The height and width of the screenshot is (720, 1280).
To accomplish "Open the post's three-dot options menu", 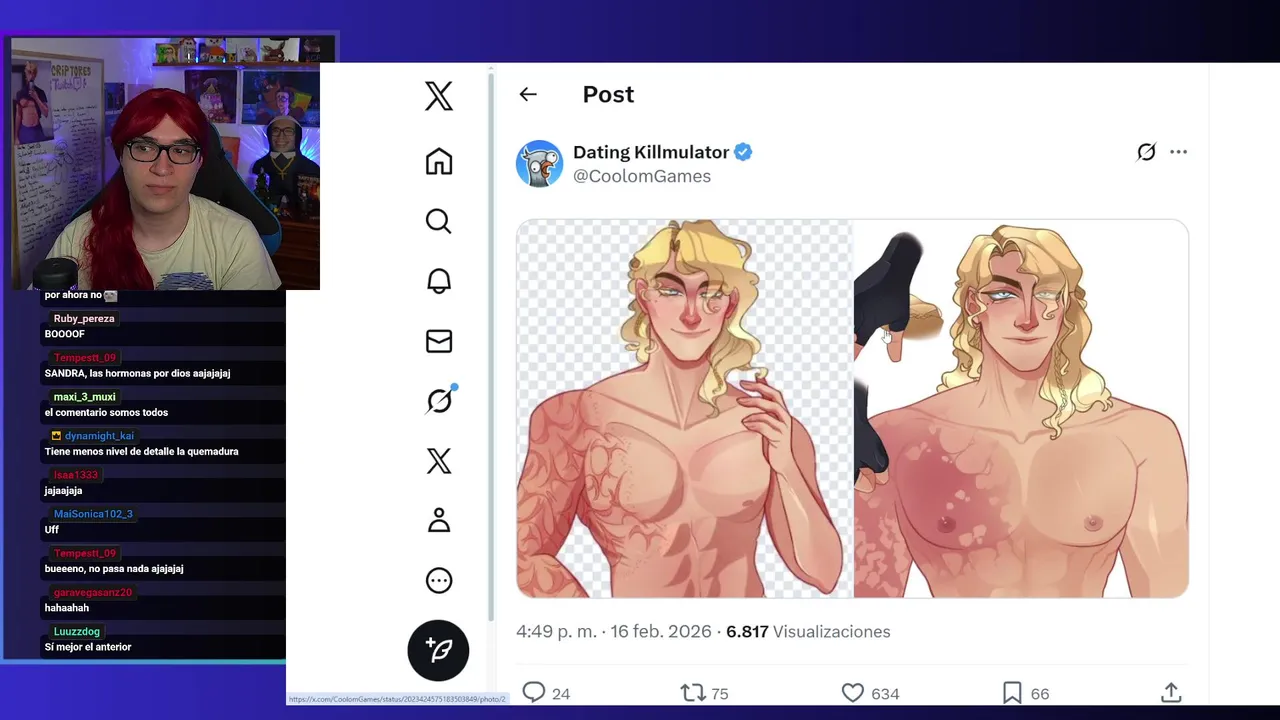I will point(1178,152).
